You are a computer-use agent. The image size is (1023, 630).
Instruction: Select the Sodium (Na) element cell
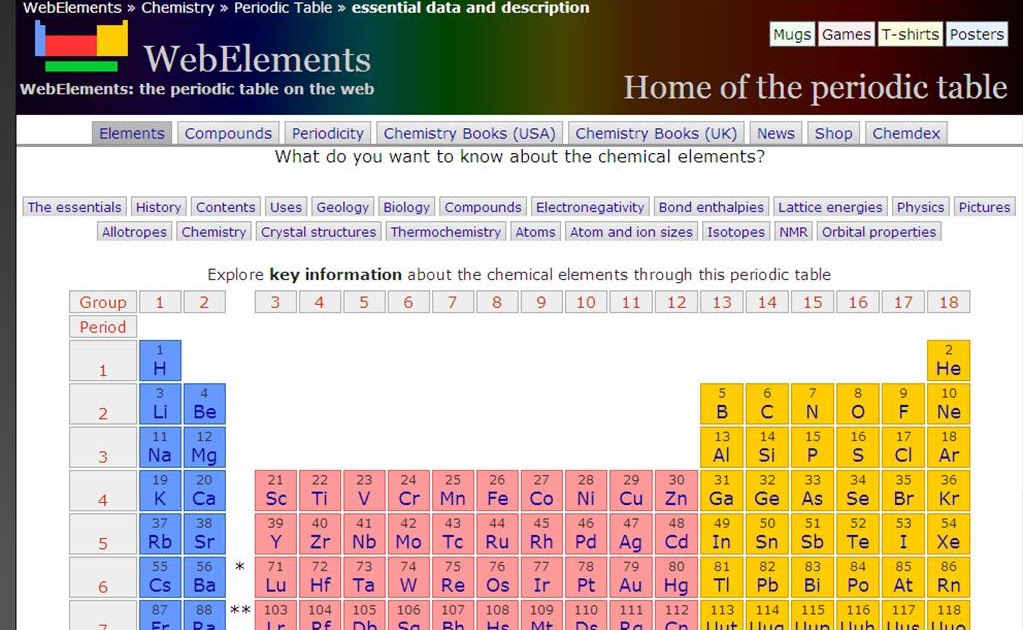click(x=160, y=447)
